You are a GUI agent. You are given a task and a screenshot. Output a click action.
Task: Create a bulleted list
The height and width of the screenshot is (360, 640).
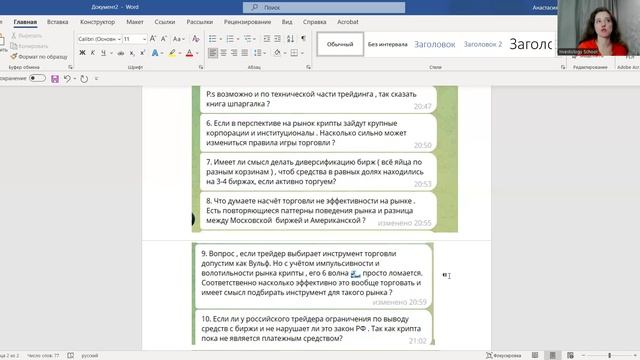[x=212, y=39]
